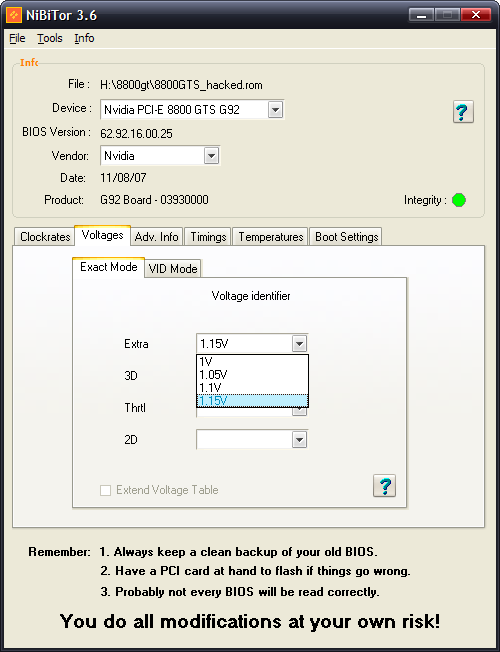This screenshot has width=500, height=652.
Task: Open the File menu
Action: 17,38
